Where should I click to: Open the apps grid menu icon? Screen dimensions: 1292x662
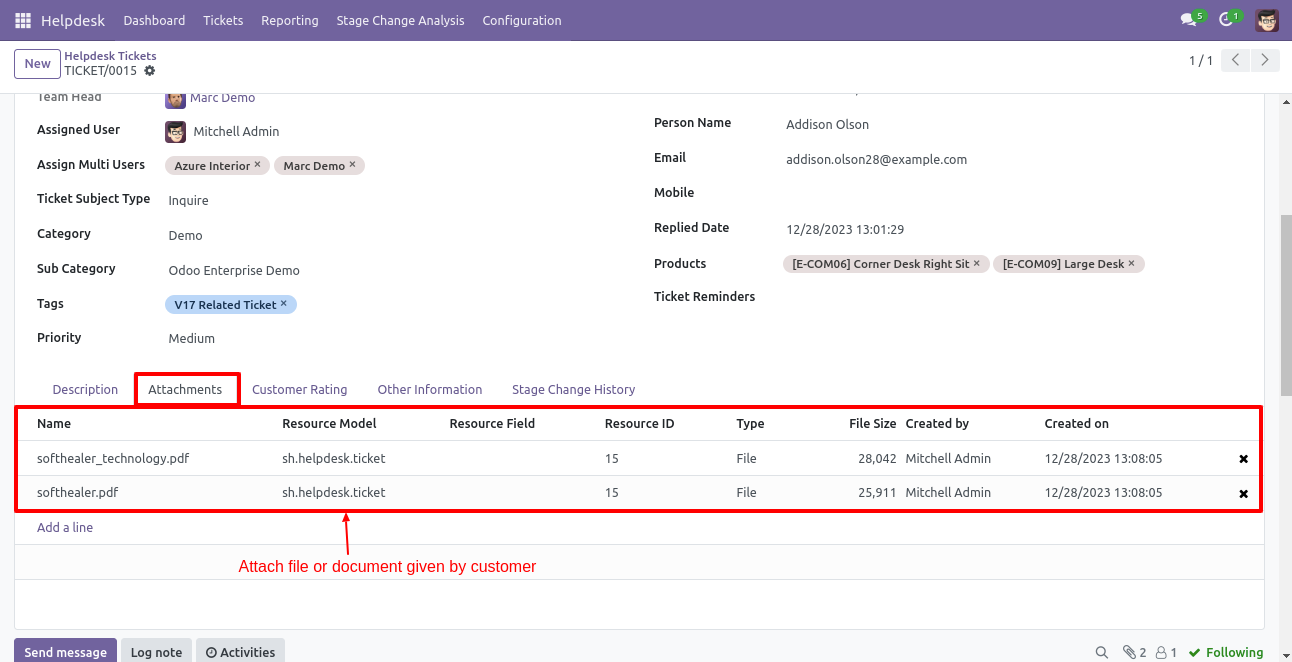22,20
